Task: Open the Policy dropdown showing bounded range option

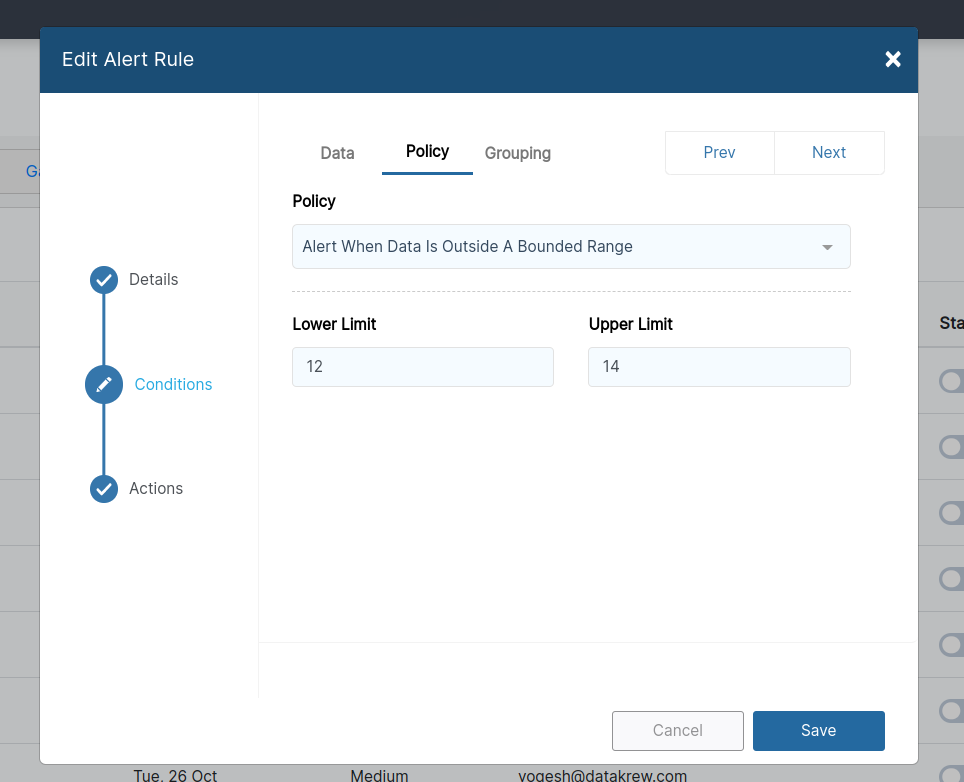Action: point(571,246)
